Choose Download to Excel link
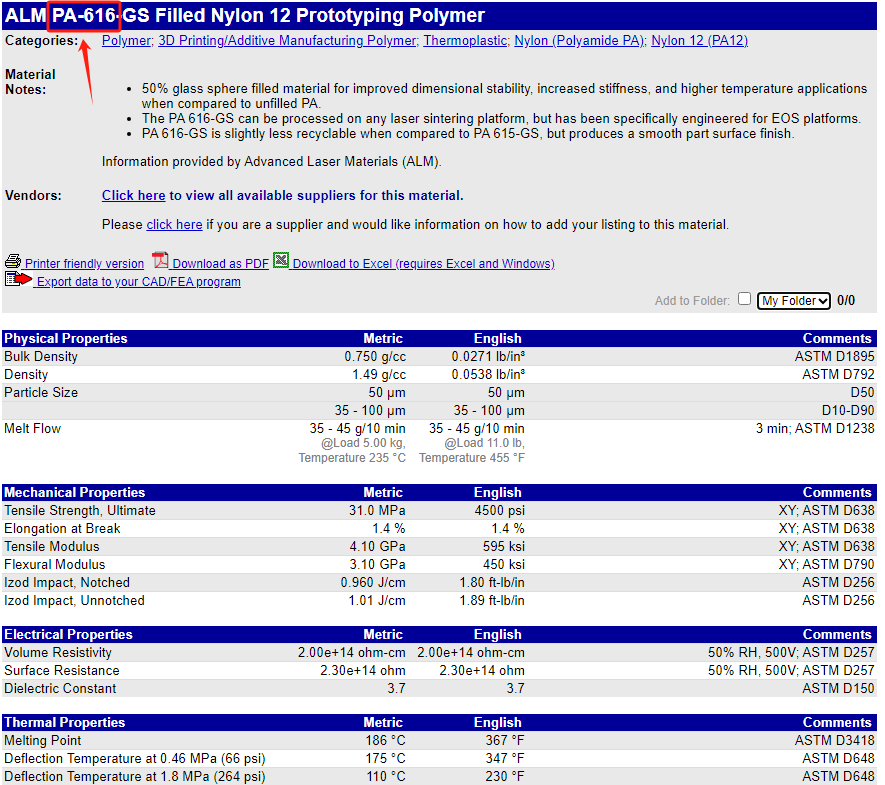Viewport: 885px width, 785px height. pyautogui.click(x=423, y=264)
